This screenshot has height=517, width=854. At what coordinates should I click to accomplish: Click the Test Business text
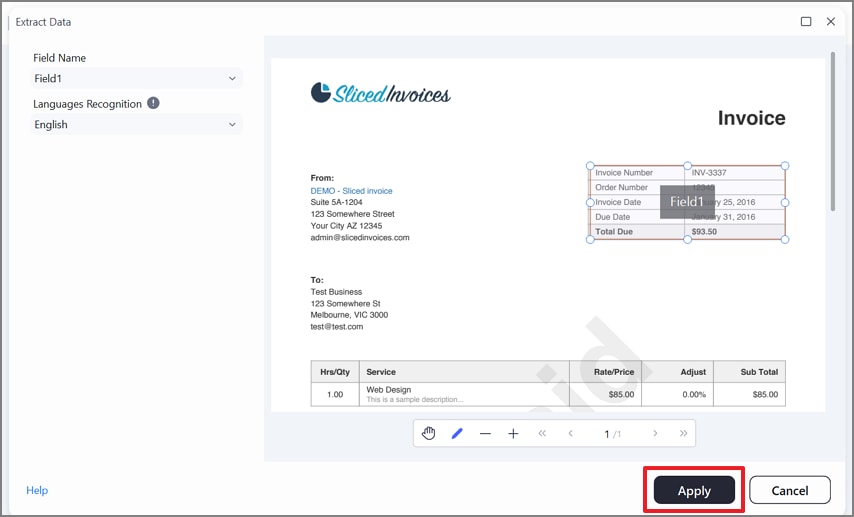pyautogui.click(x=336, y=292)
